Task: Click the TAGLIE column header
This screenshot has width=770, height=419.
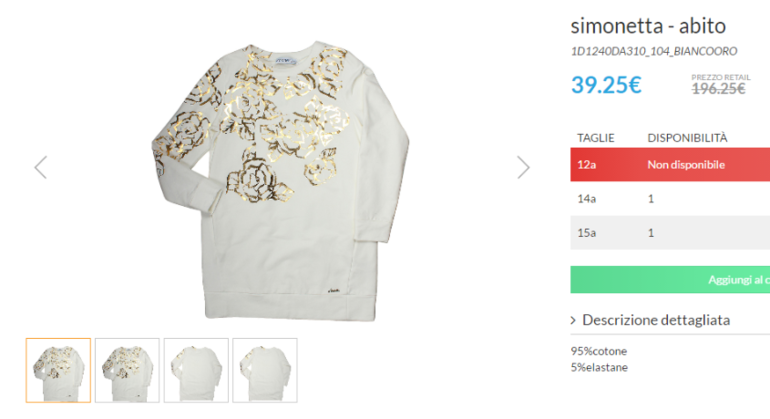Action: [595, 137]
